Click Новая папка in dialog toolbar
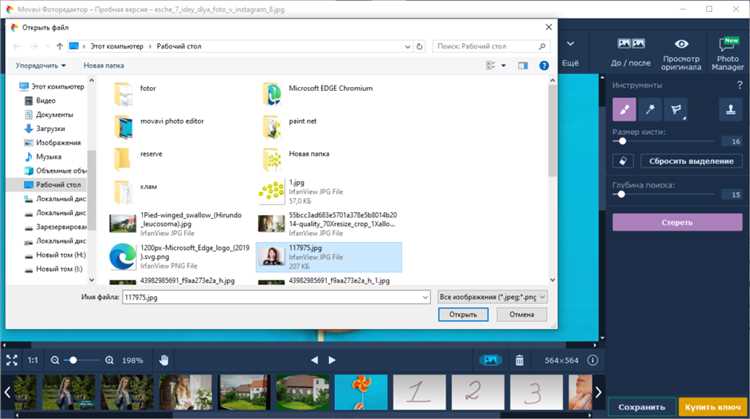750x419 pixels. (x=105, y=65)
